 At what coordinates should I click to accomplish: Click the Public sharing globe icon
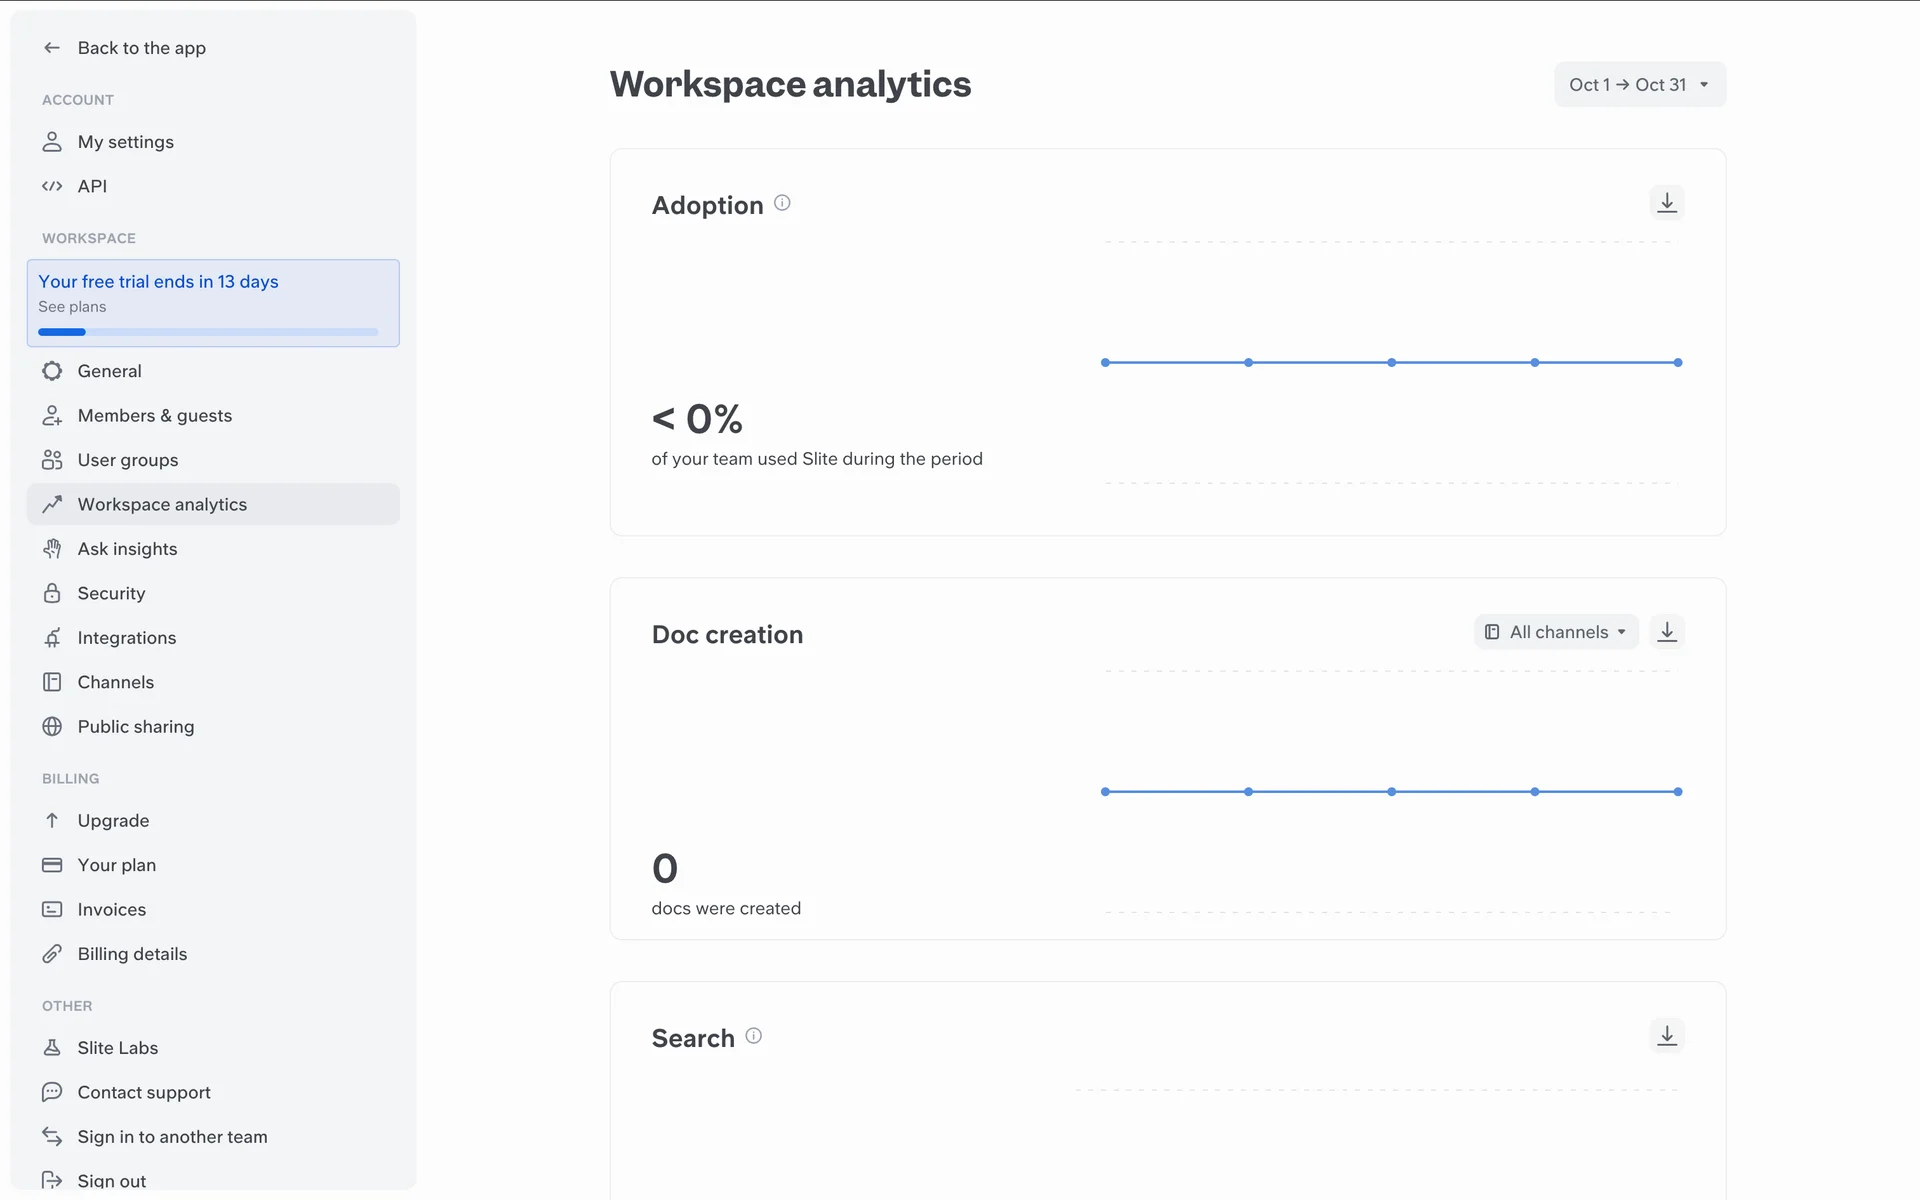point(52,727)
